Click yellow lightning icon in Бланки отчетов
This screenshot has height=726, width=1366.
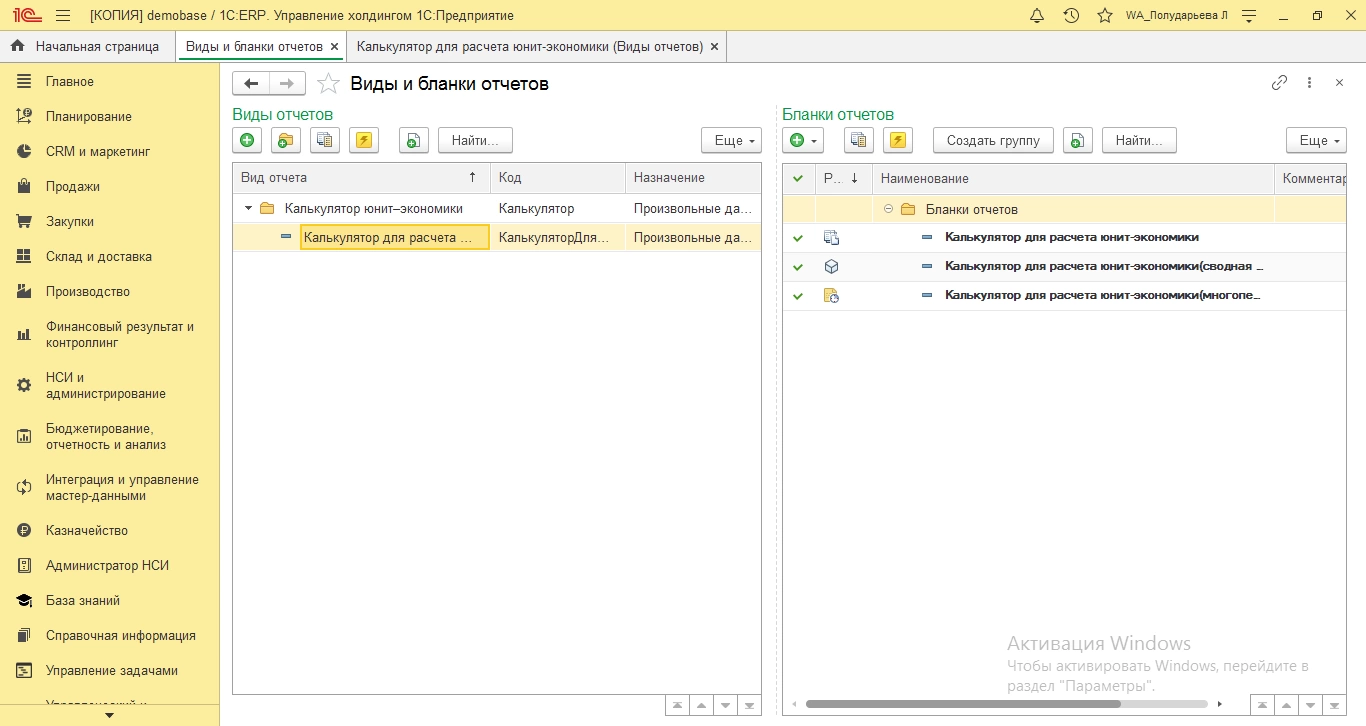click(x=898, y=141)
